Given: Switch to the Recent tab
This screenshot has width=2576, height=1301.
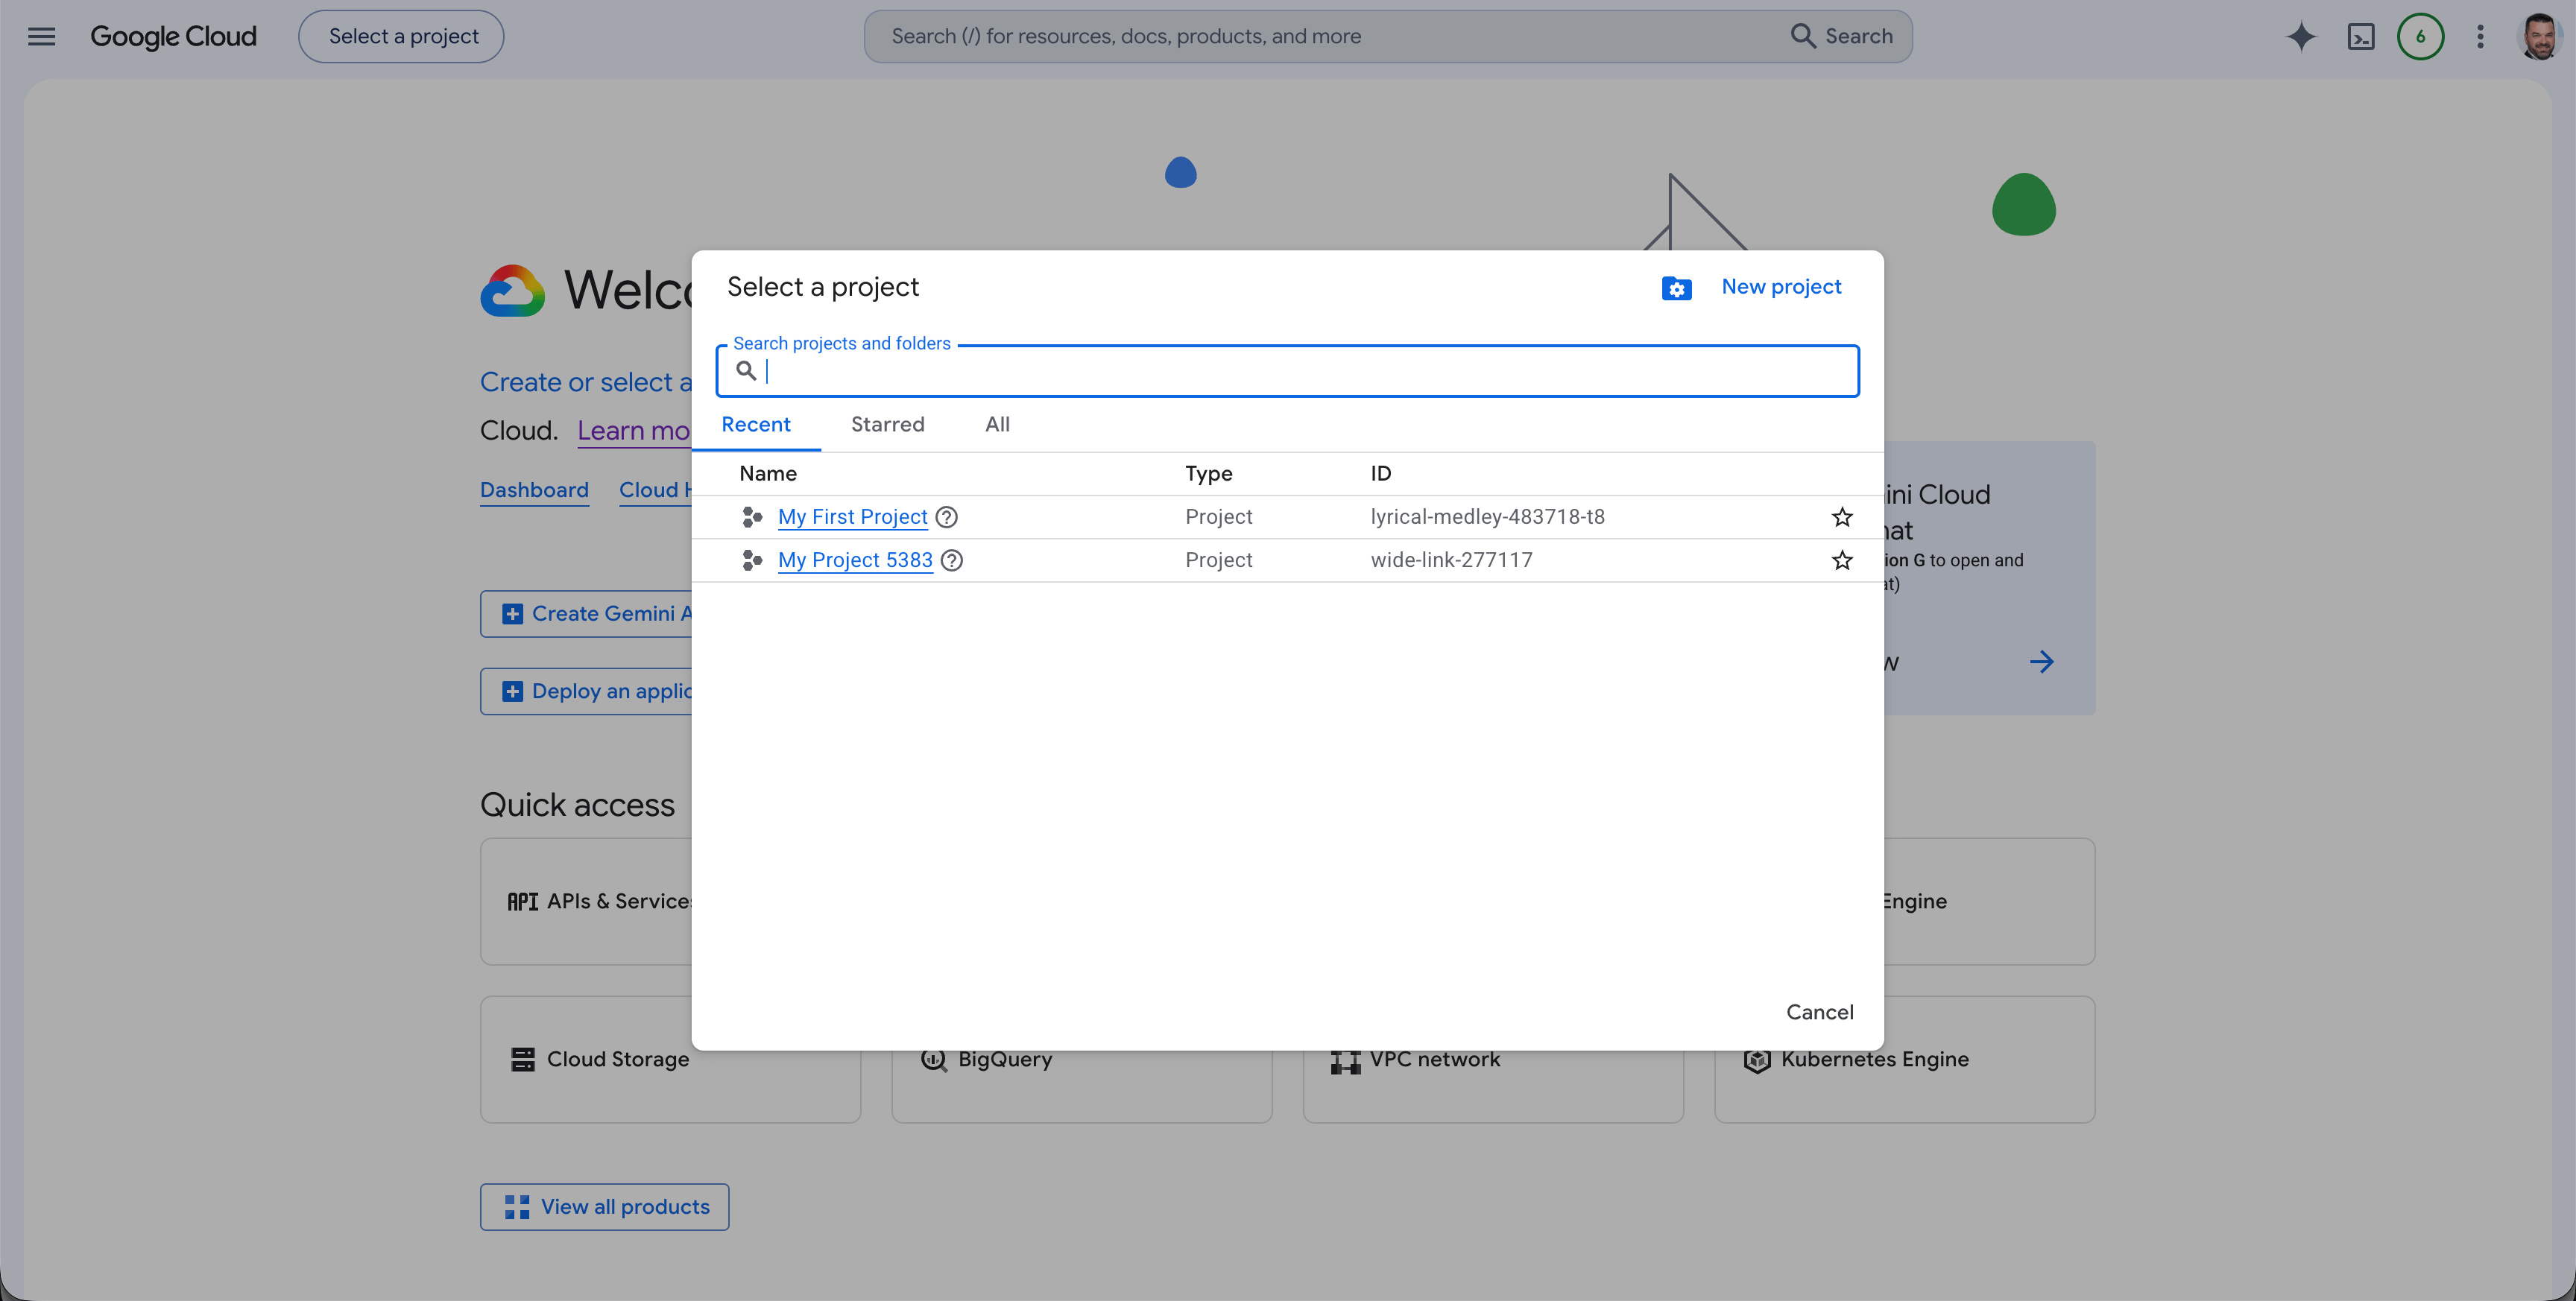Looking at the screenshot, I should (756, 424).
